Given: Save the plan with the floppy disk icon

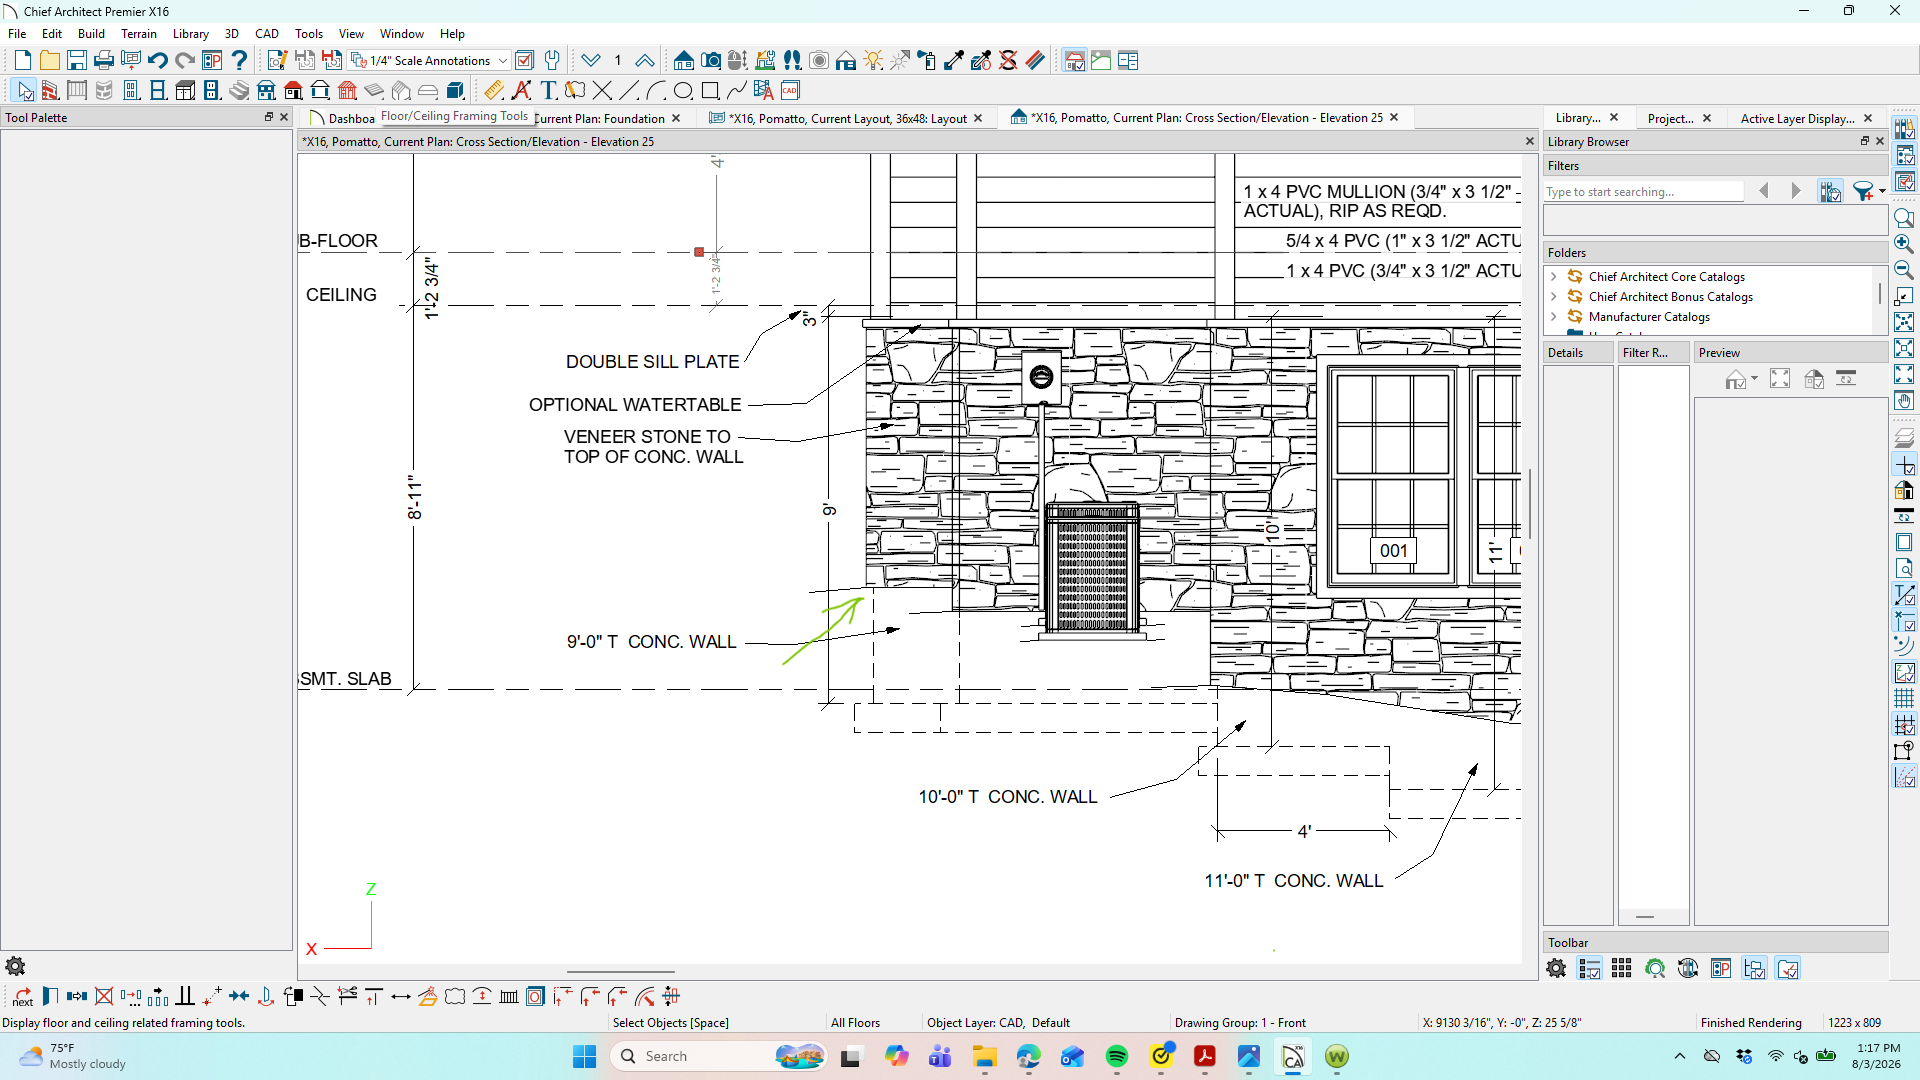Looking at the screenshot, I should pyautogui.click(x=77, y=61).
